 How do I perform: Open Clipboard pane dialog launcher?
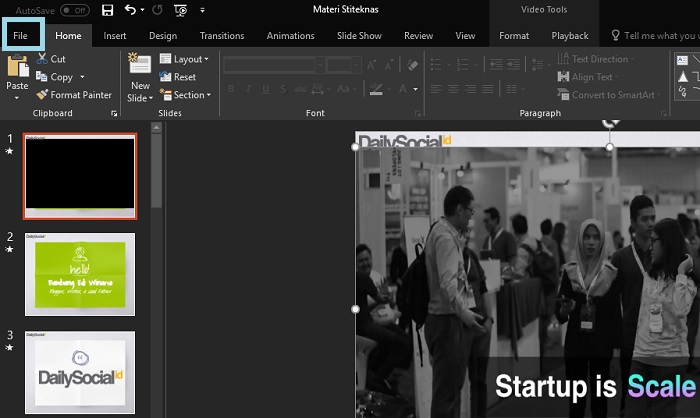[x=114, y=113]
